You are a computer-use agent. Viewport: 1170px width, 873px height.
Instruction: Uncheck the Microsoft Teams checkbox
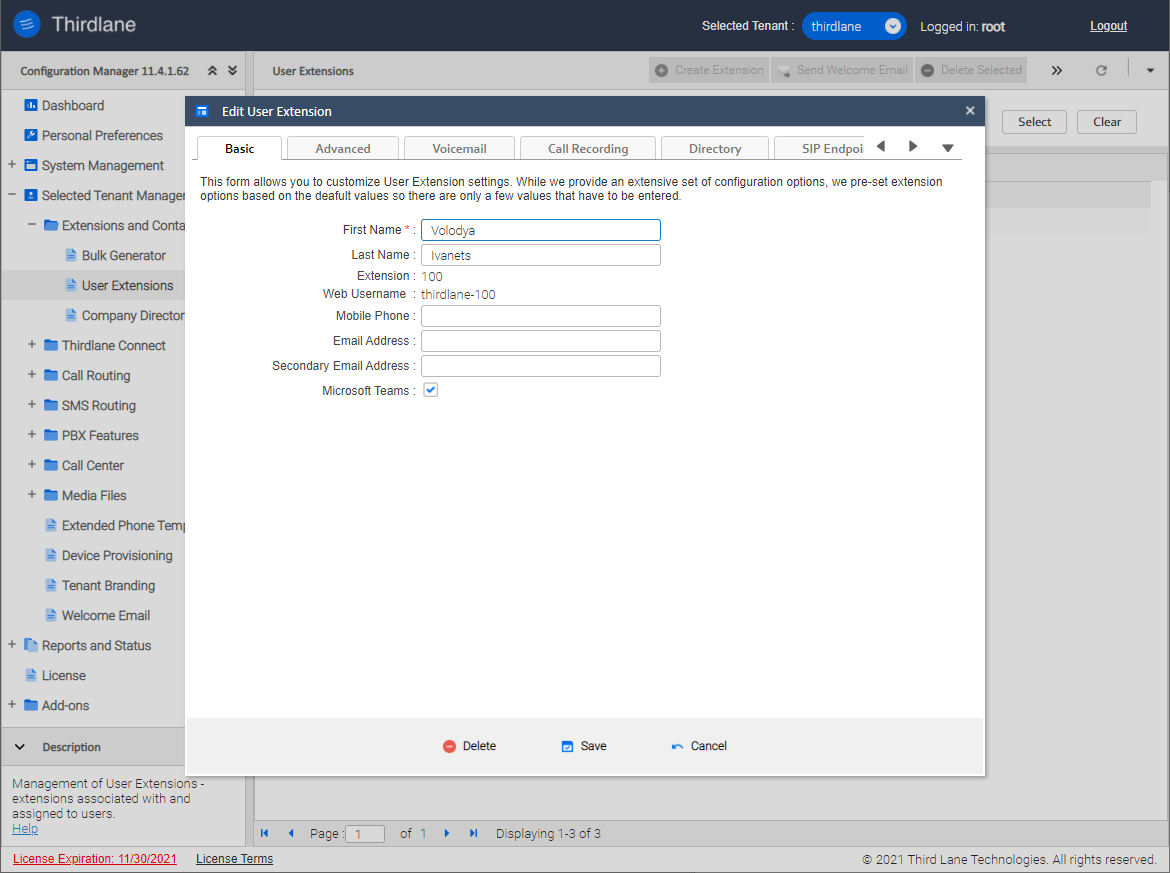coord(430,390)
